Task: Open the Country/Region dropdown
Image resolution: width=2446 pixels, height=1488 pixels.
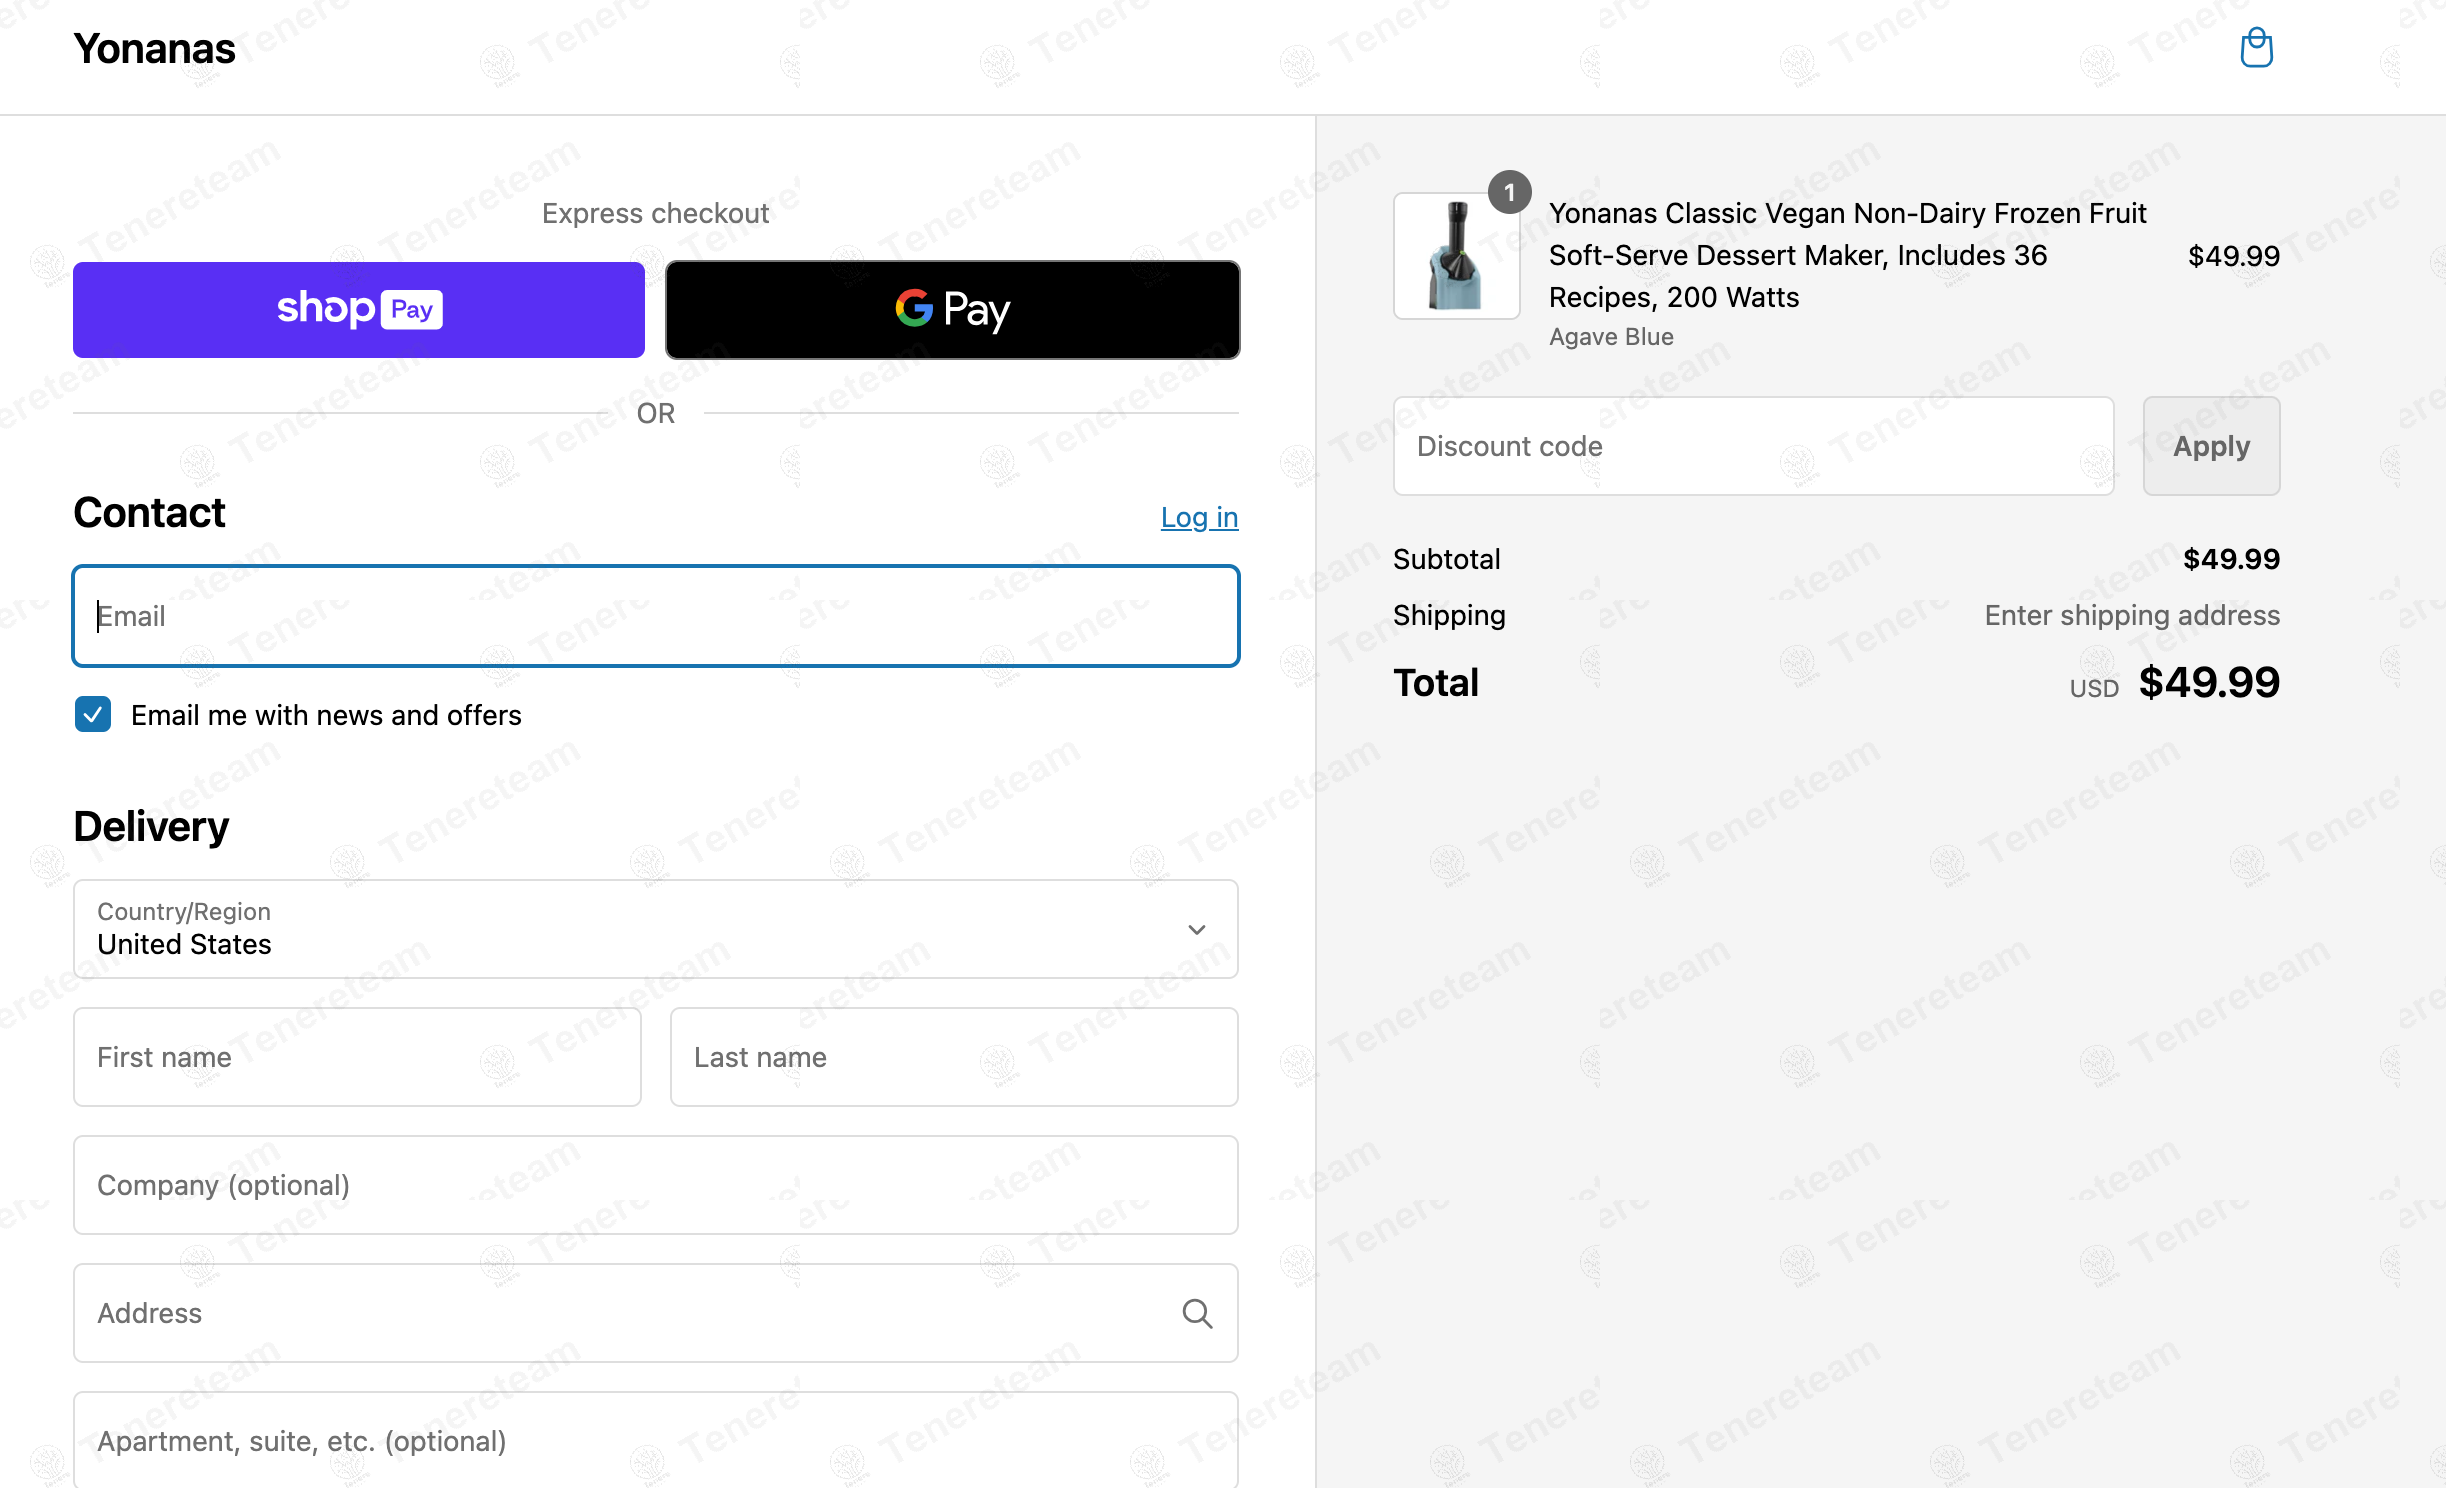Action: click(656, 929)
